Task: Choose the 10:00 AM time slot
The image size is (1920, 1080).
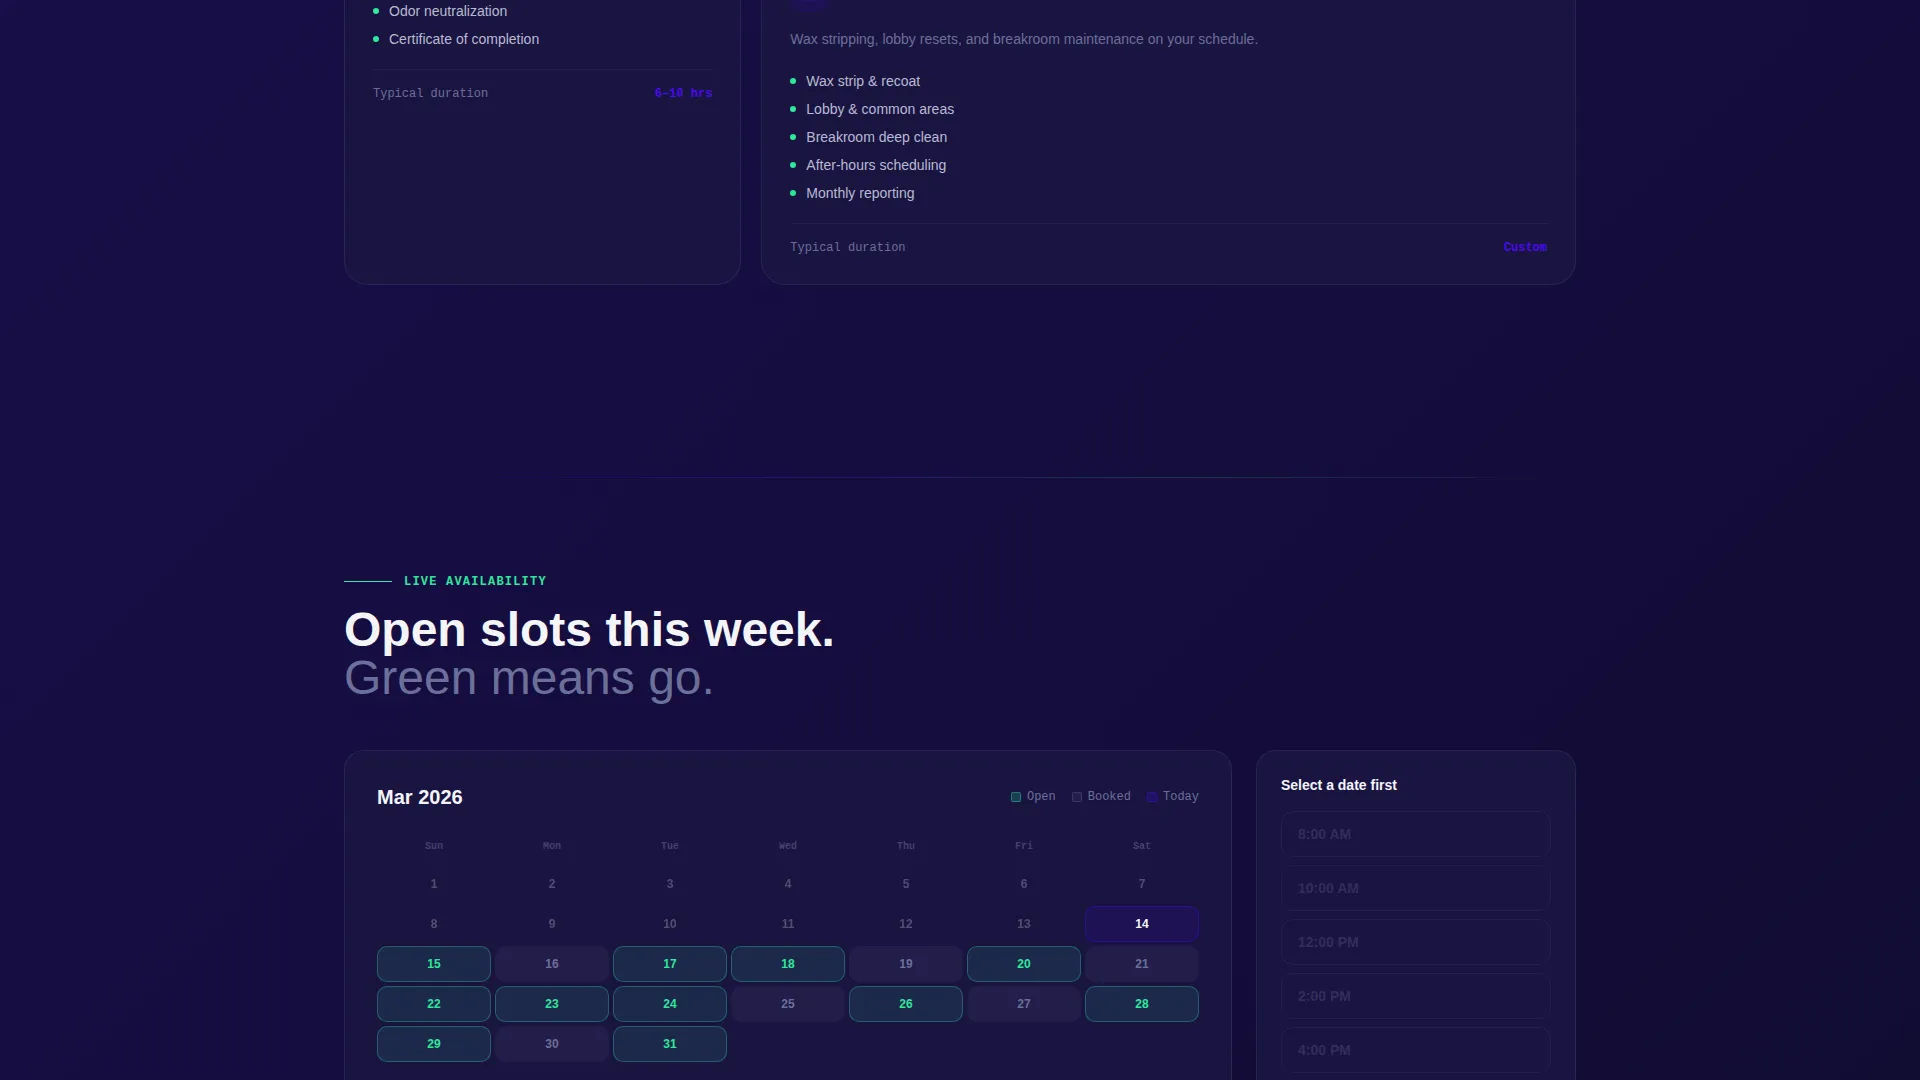Action: coord(1415,888)
